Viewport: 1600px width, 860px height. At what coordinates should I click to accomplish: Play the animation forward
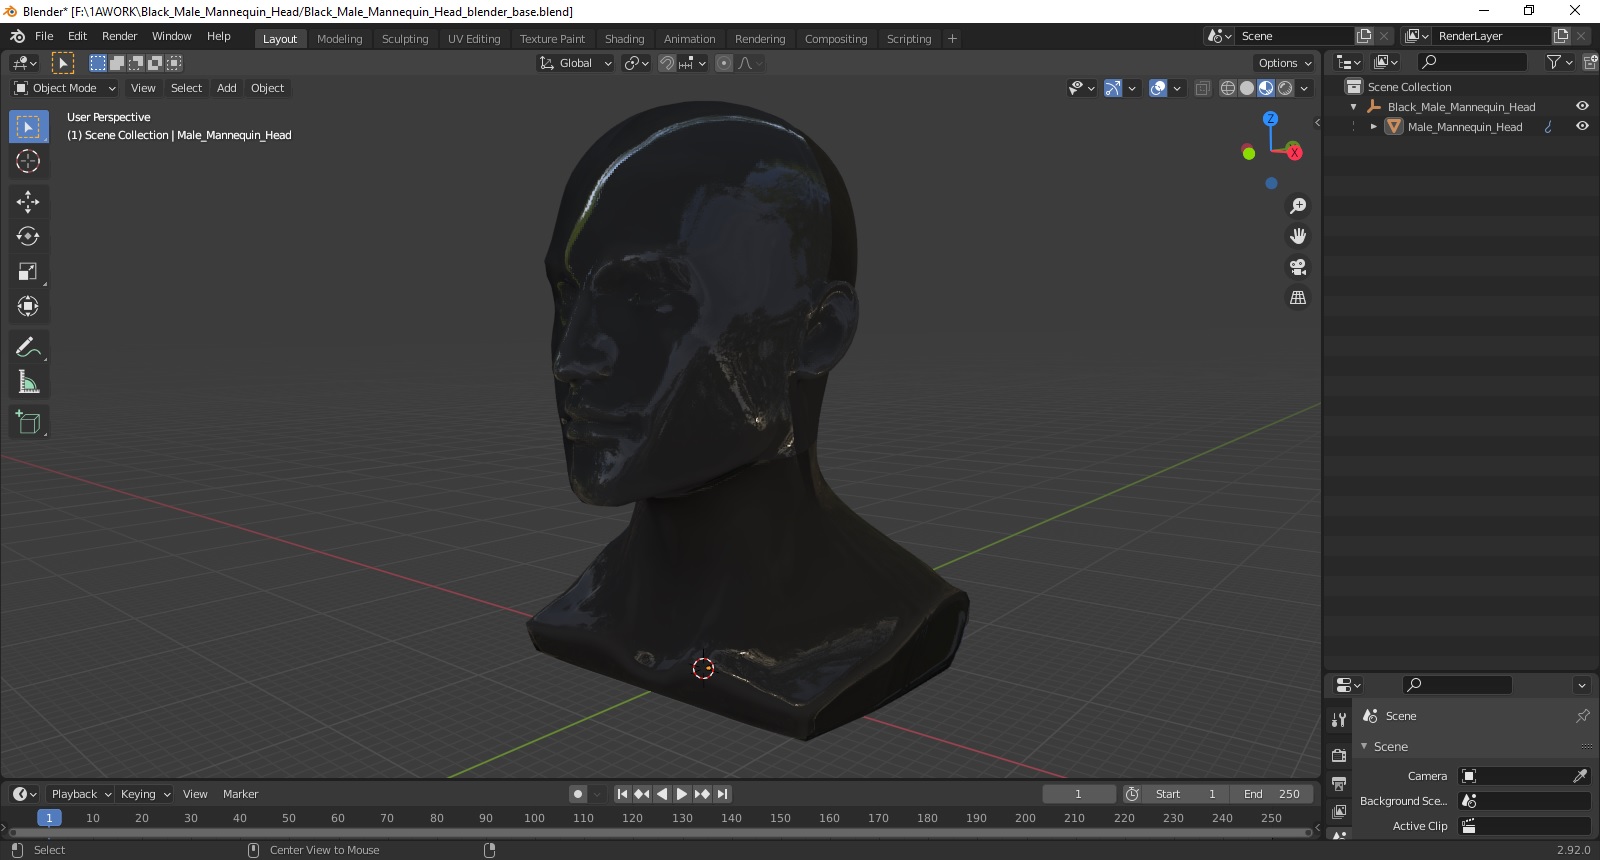[682, 794]
